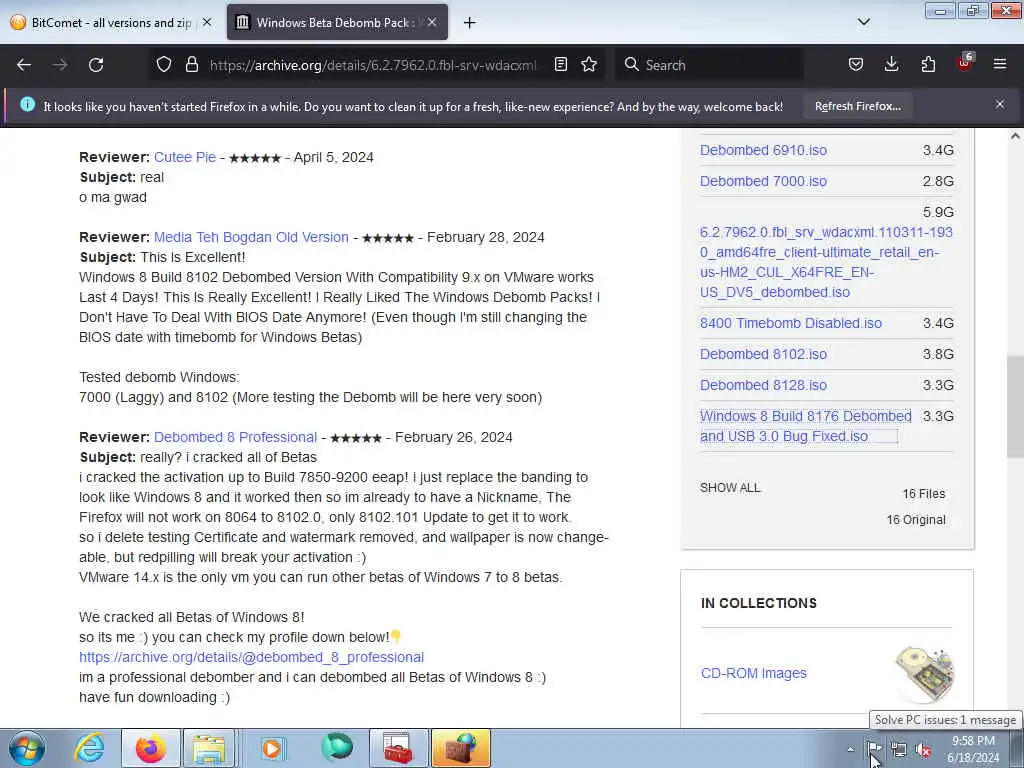
Task: Select Windows Beta Debomb Pack tab
Action: coord(337,23)
